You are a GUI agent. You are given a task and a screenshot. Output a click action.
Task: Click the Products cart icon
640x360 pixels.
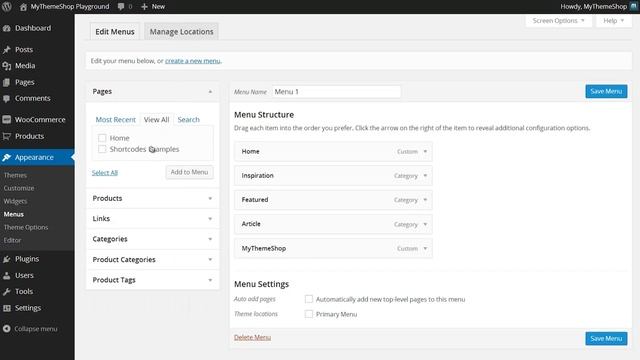tap(7, 136)
